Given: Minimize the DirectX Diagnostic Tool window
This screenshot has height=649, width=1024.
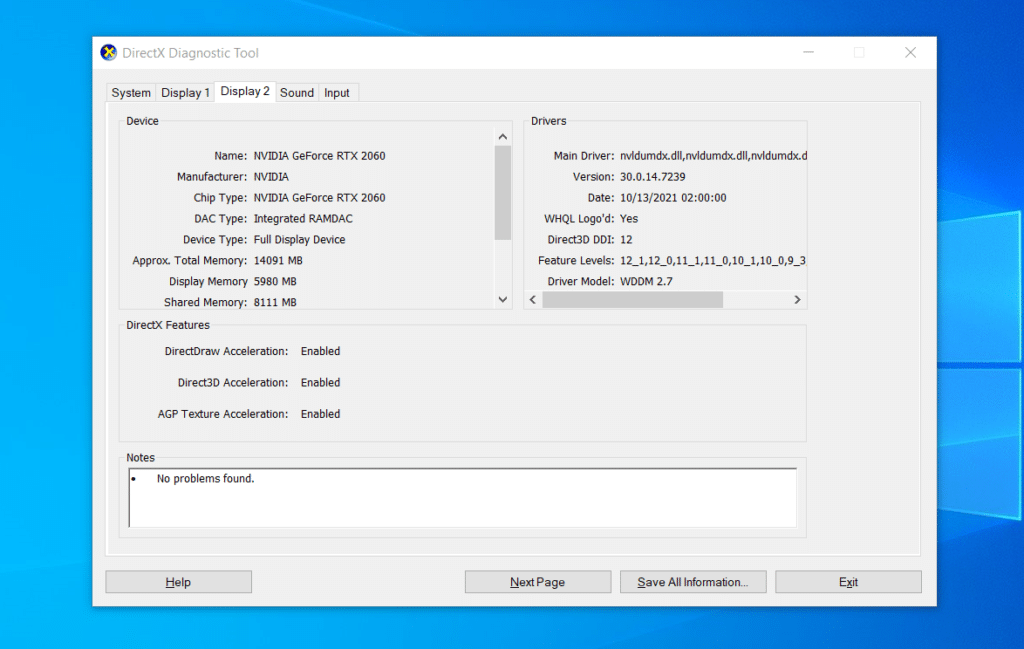Looking at the screenshot, I should (808, 53).
